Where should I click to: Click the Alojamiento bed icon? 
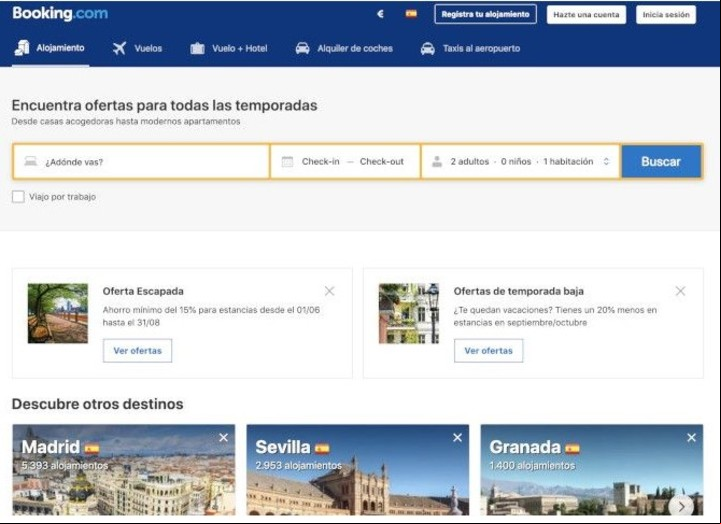tap(22, 48)
